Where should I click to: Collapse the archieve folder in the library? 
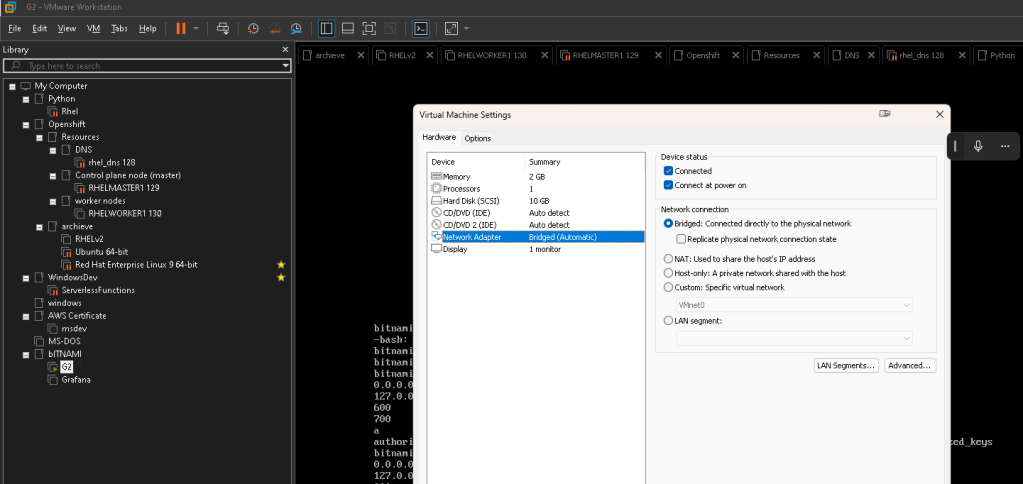click(40, 226)
